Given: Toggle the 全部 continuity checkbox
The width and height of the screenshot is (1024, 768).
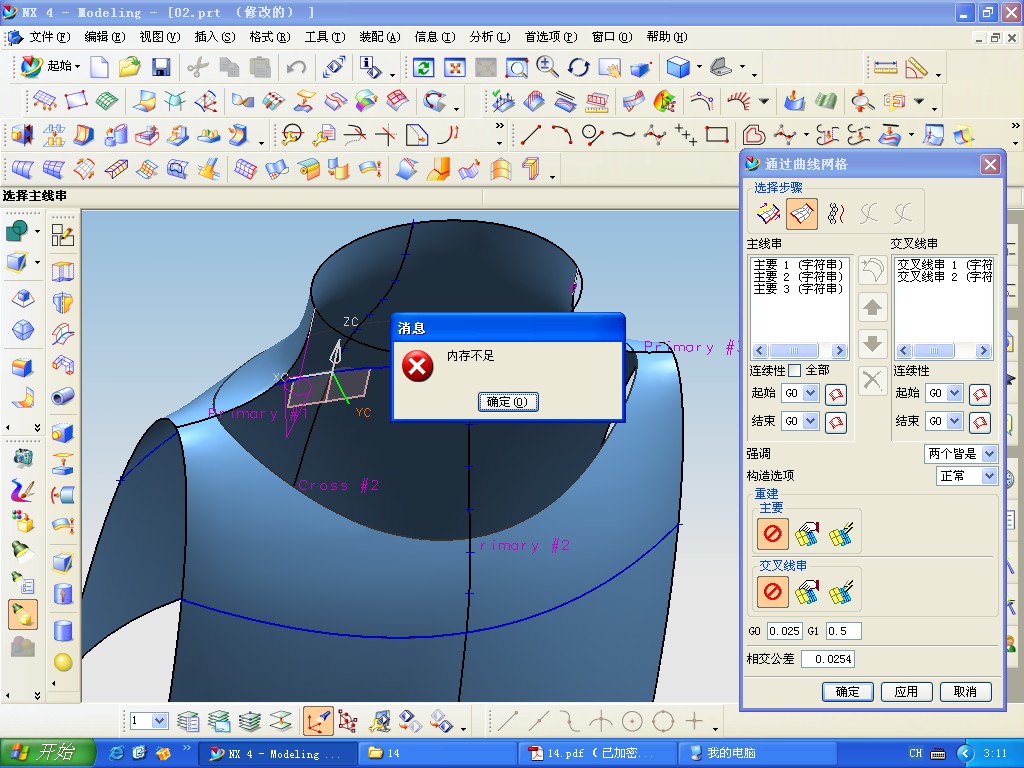Looking at the screenshot, I should 795,370.
